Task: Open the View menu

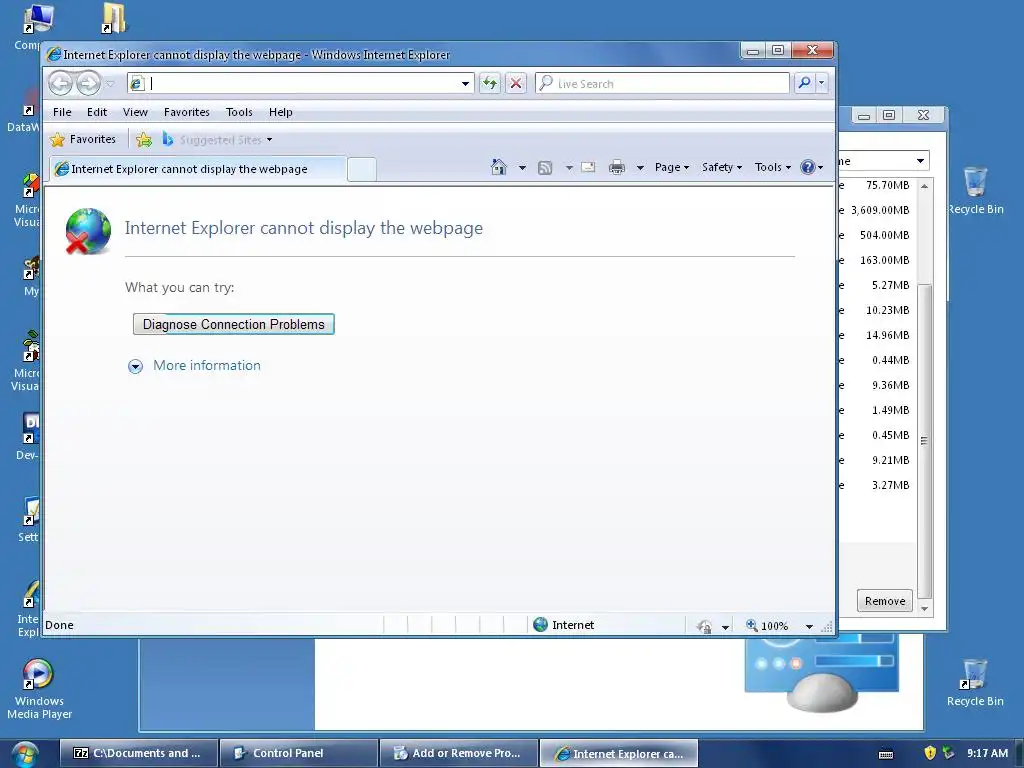Action: point(135,112)
